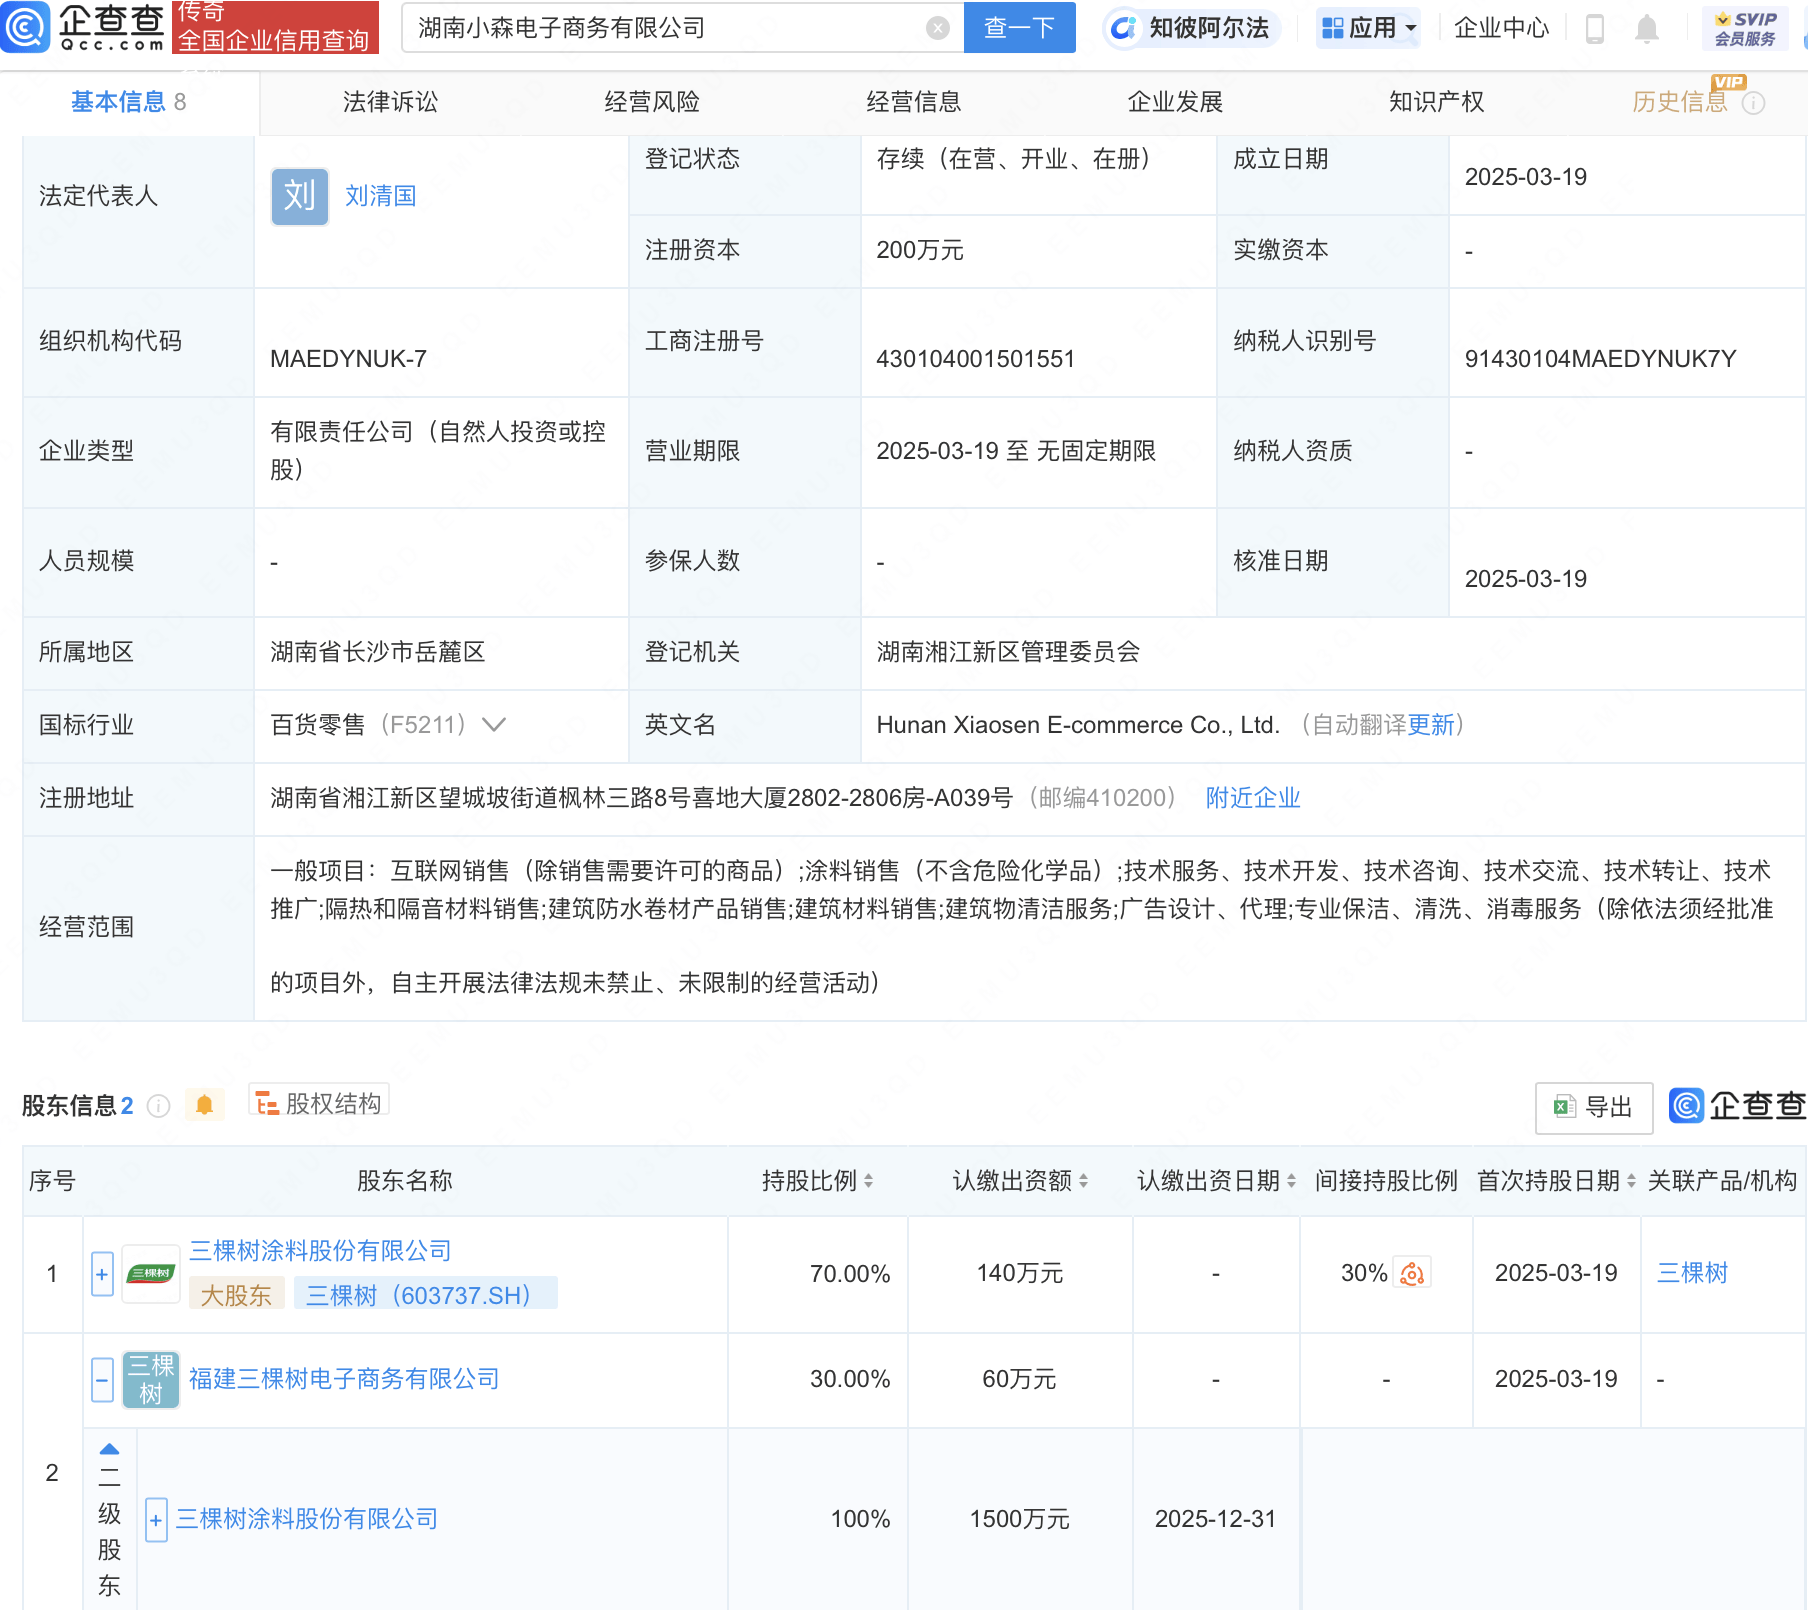This screenshot has width=1808, height=1610.
Task: Switch to 知识产权 tab
Action: [1437, 102]
